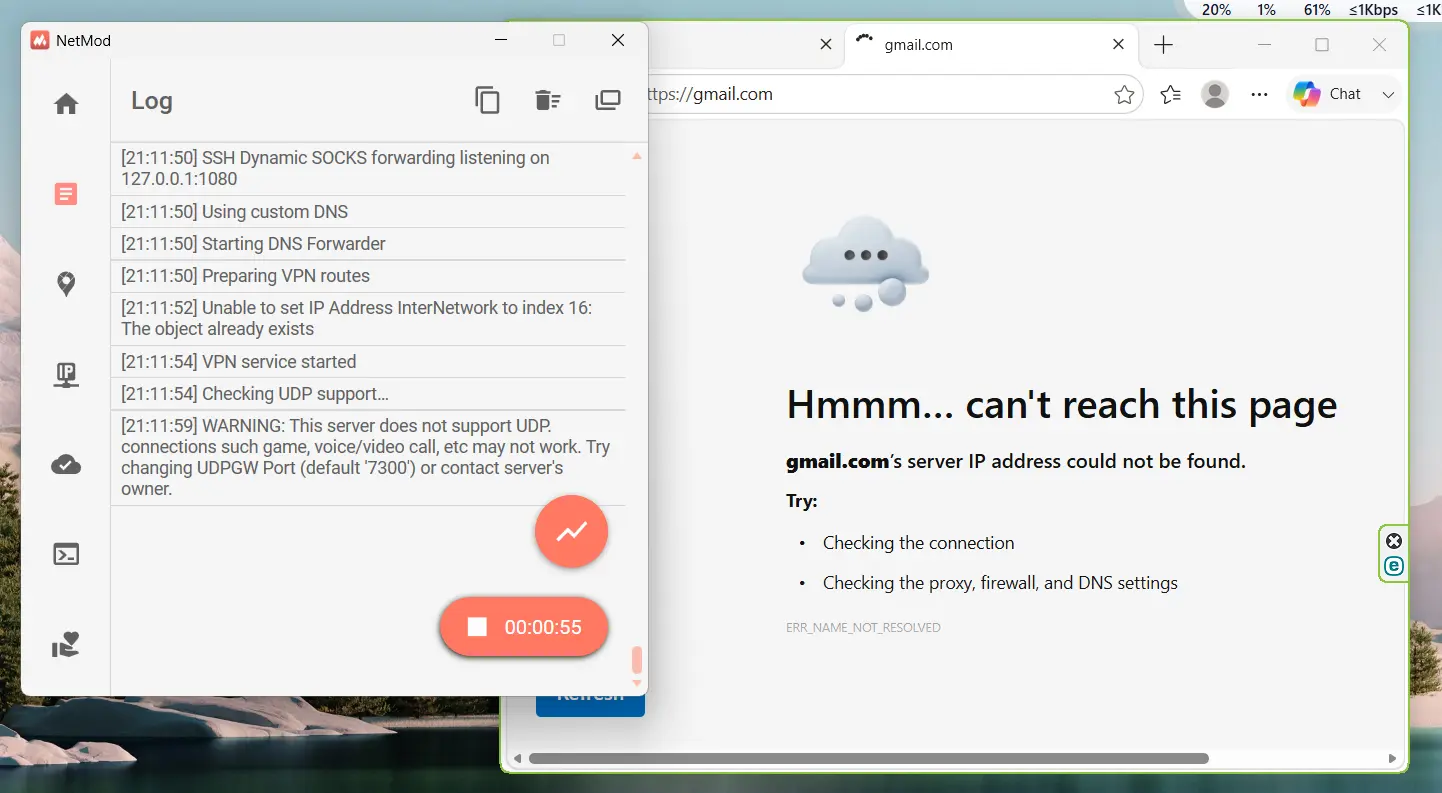Open the IP network tools icon in NetMod
The width and height of the screenshot is (1442, 793).
[x=66, y=375]
